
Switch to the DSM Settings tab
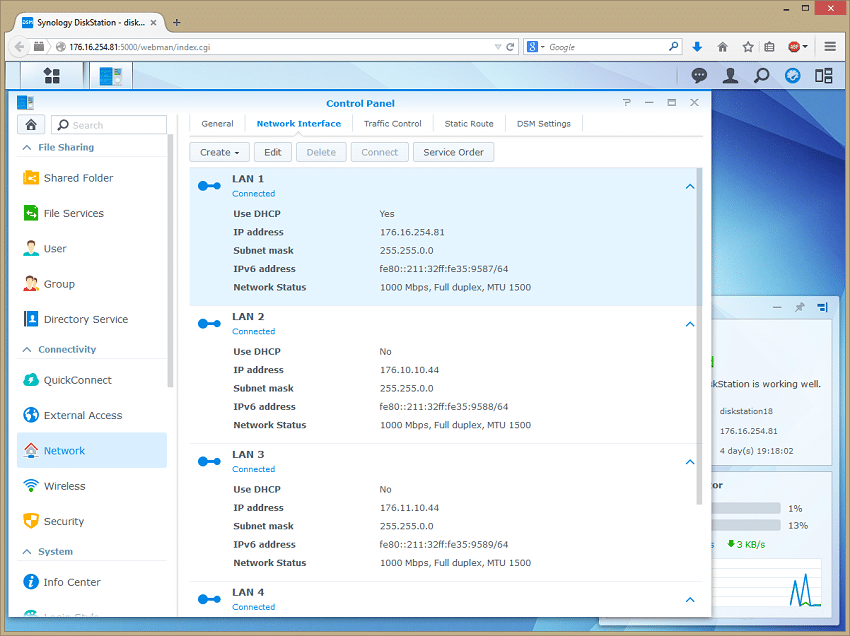(544, 124)
